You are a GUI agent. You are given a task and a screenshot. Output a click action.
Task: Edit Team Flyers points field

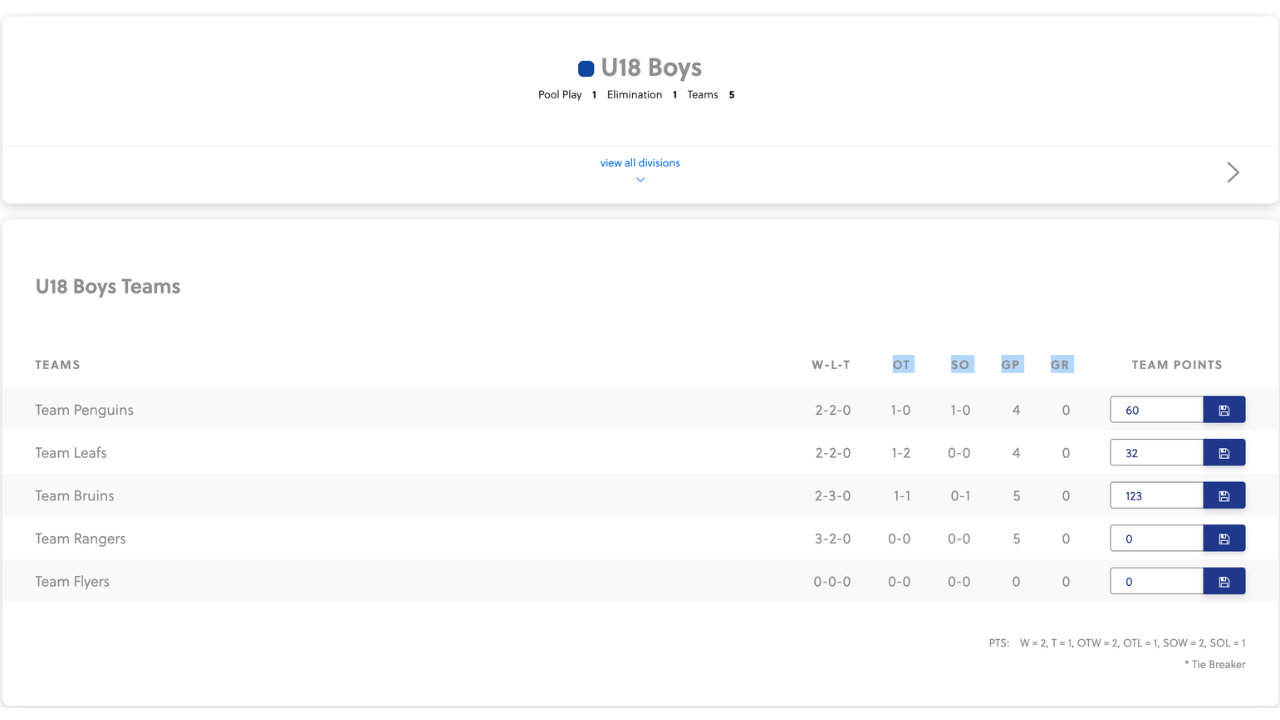pyautogui.click(x=1156, y=582)
